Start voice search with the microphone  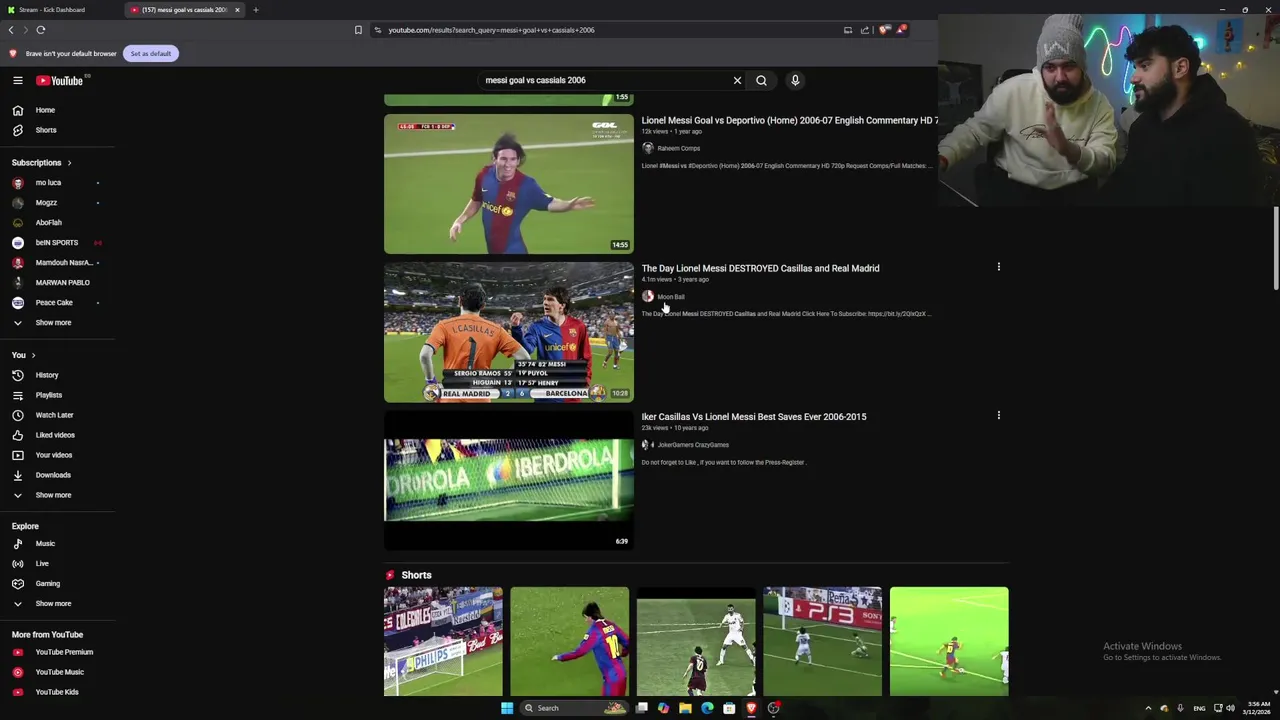795,80
